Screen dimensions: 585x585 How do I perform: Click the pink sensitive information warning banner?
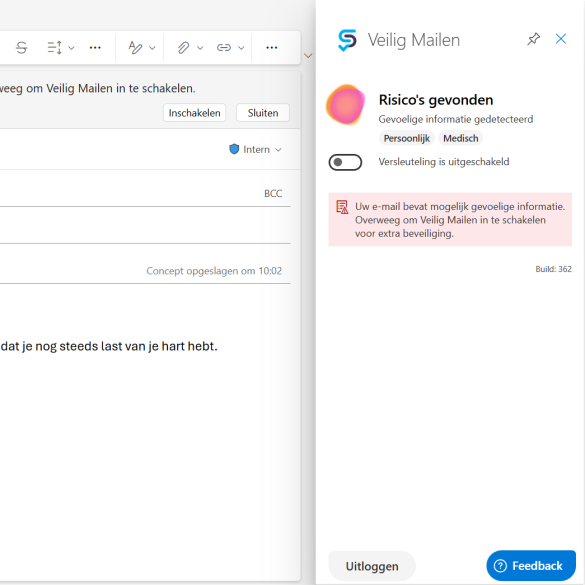coord(450,220)
